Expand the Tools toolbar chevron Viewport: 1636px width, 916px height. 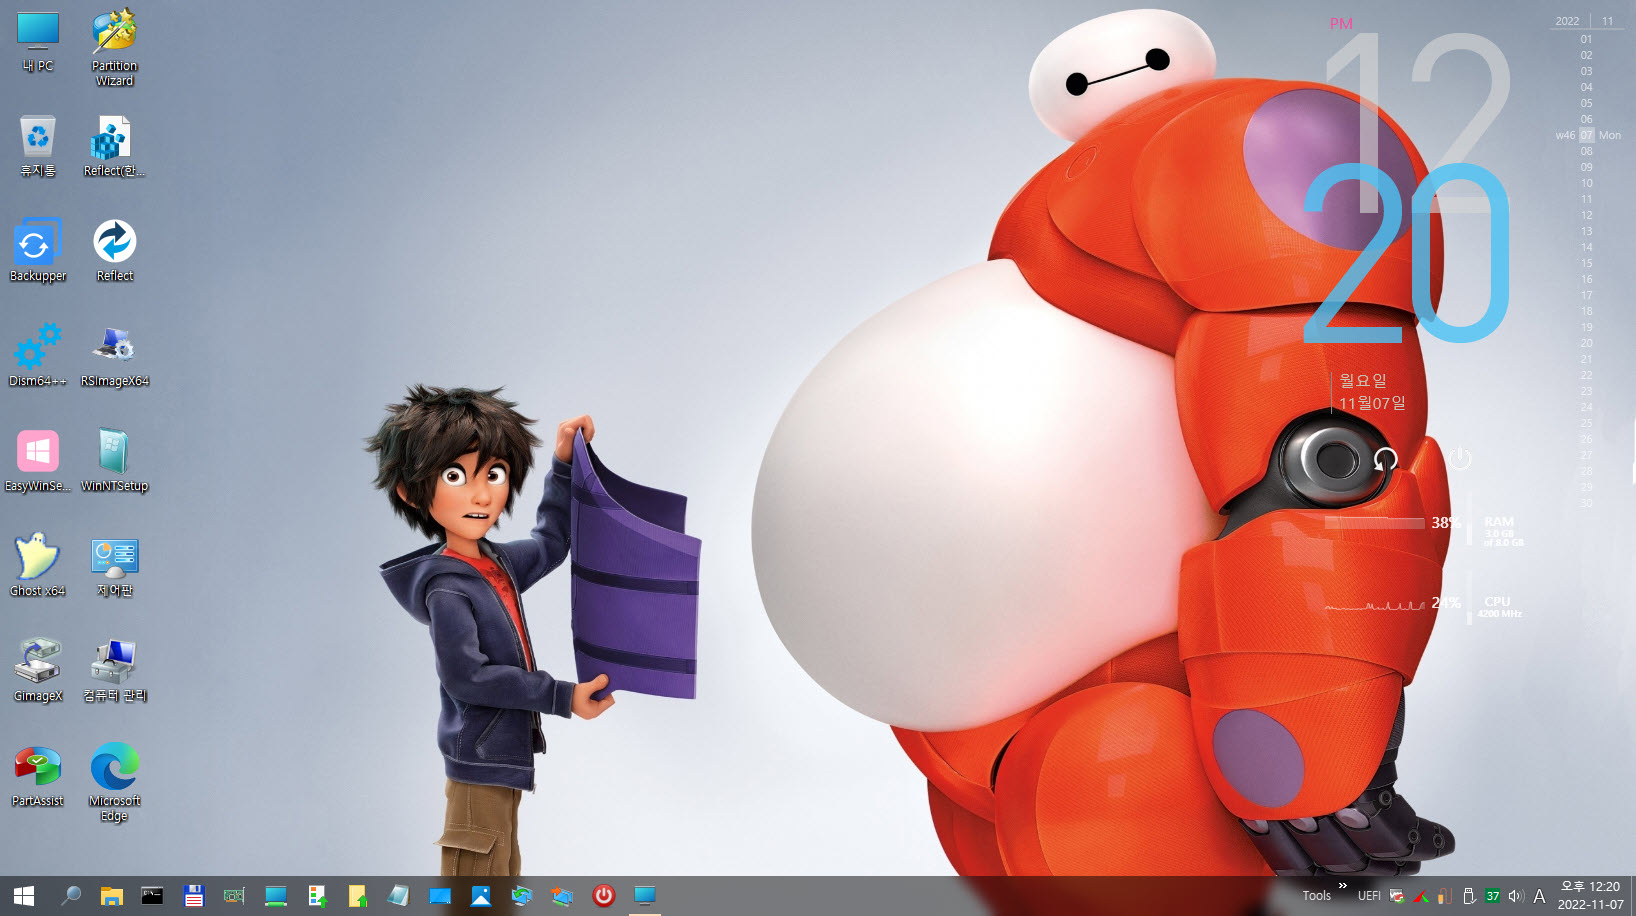(x=1343, y=886)
